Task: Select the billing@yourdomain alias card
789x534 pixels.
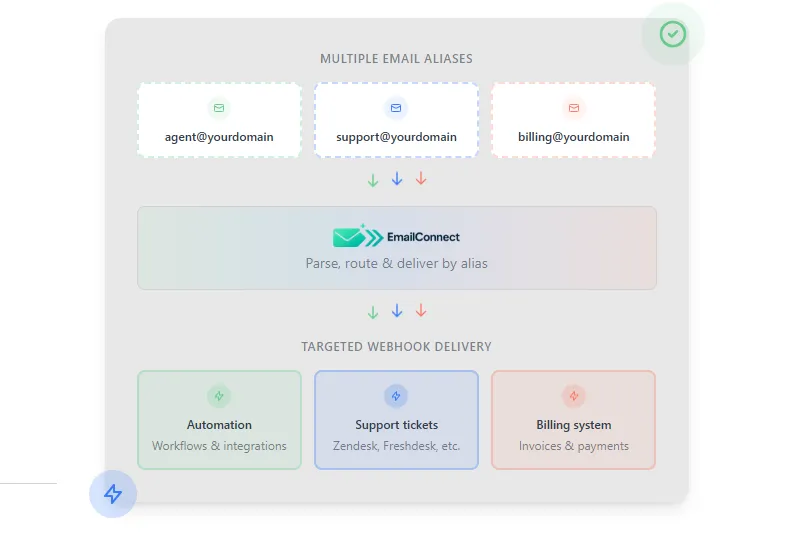Action: (573, 121)
